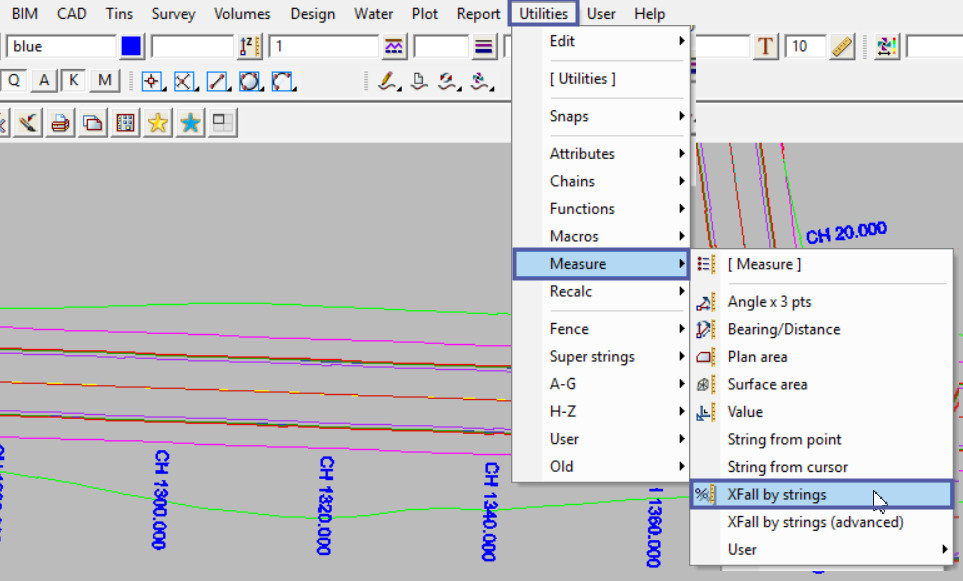
Task: Toggle the Q snap button
Action: click(14, 82)
